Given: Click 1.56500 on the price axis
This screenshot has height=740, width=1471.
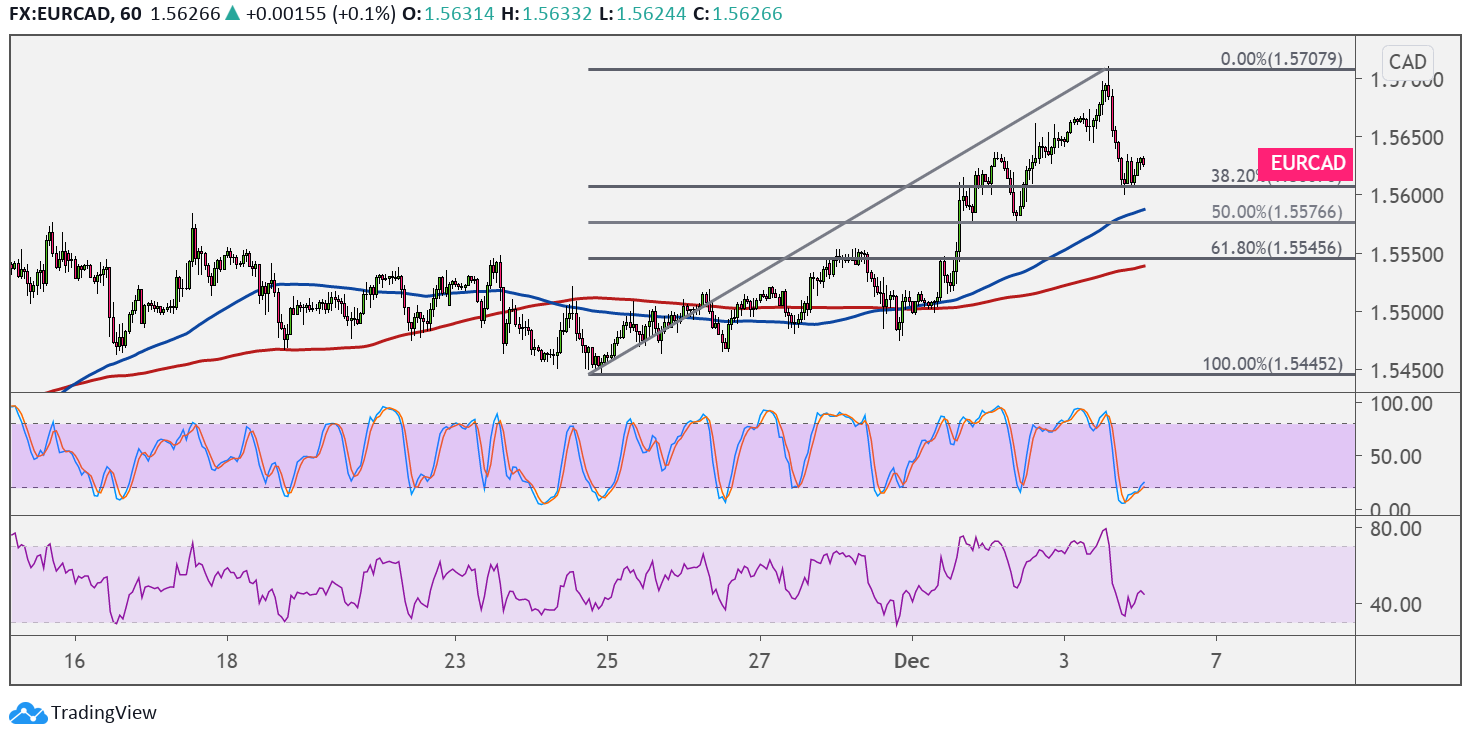Looking at the screenshot, I should click(1405, 137).
